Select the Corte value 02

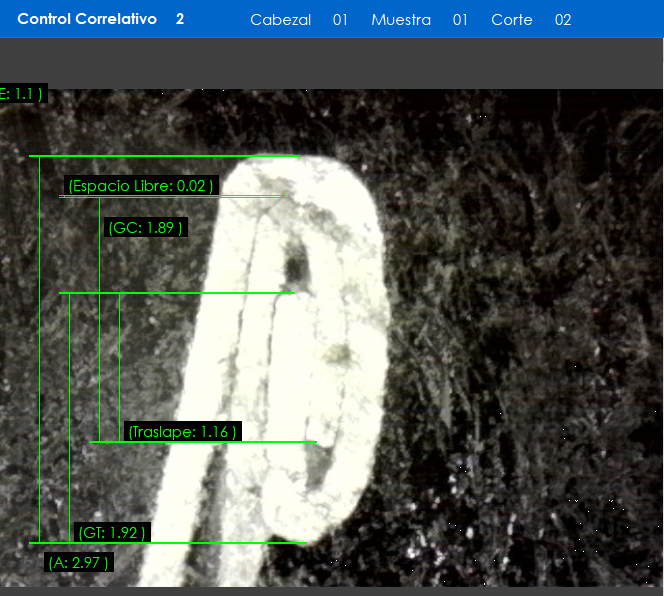[563, 20]
